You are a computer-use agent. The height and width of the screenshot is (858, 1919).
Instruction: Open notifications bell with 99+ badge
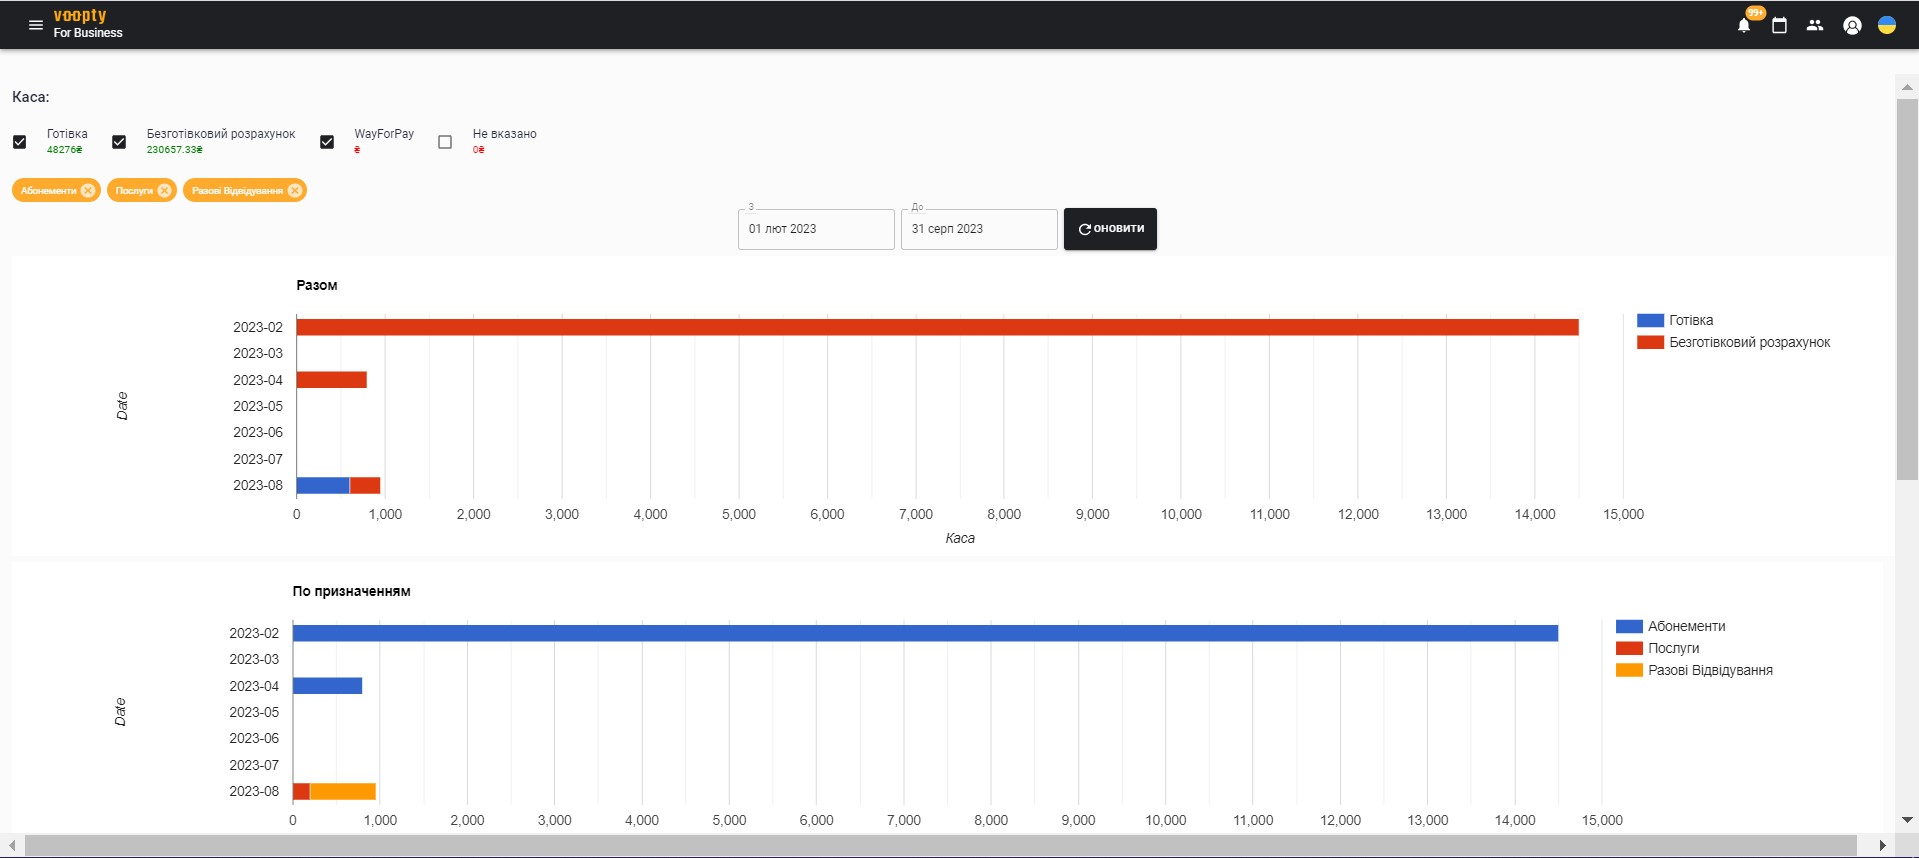(x=1744, y=26)
